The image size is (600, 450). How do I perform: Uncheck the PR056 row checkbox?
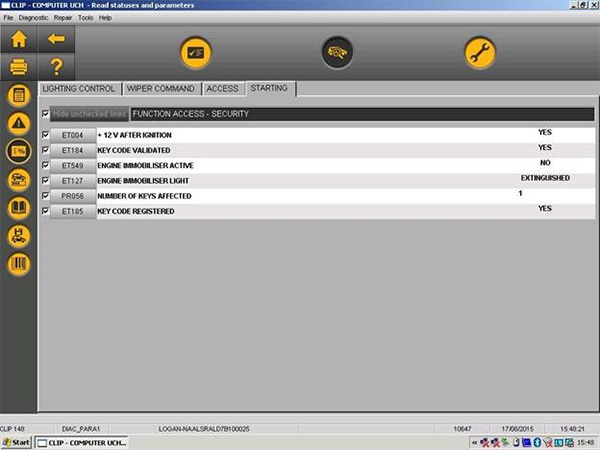point(45,196)
